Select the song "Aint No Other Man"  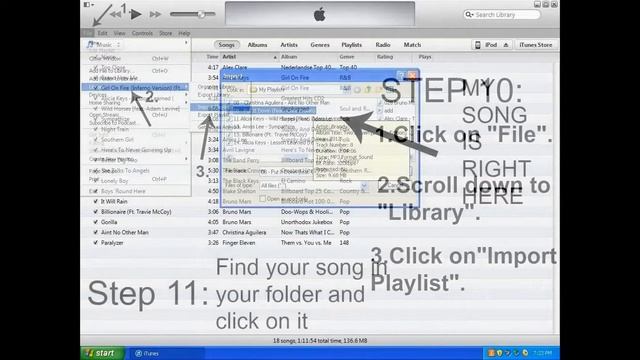[x=124, y=232]
